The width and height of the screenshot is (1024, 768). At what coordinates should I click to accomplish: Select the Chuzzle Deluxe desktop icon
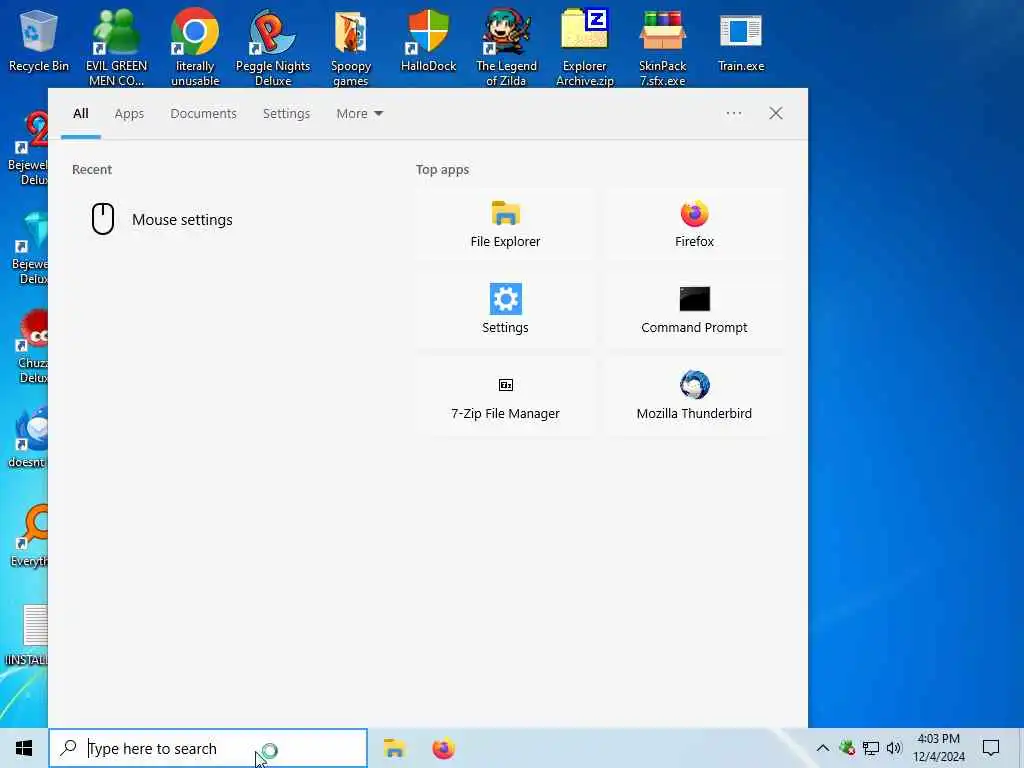(31, 346)
